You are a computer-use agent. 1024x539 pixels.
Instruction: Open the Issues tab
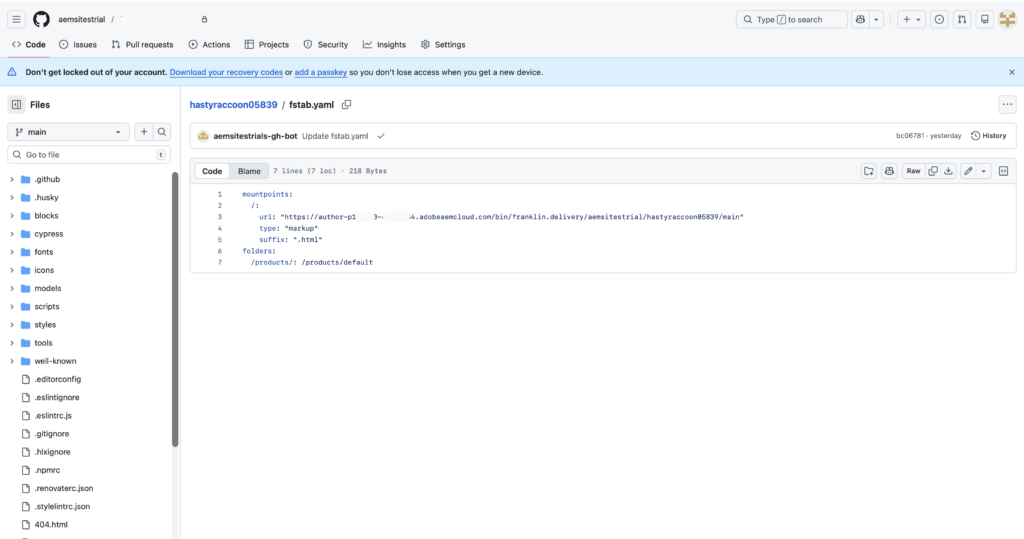[78, 44]
